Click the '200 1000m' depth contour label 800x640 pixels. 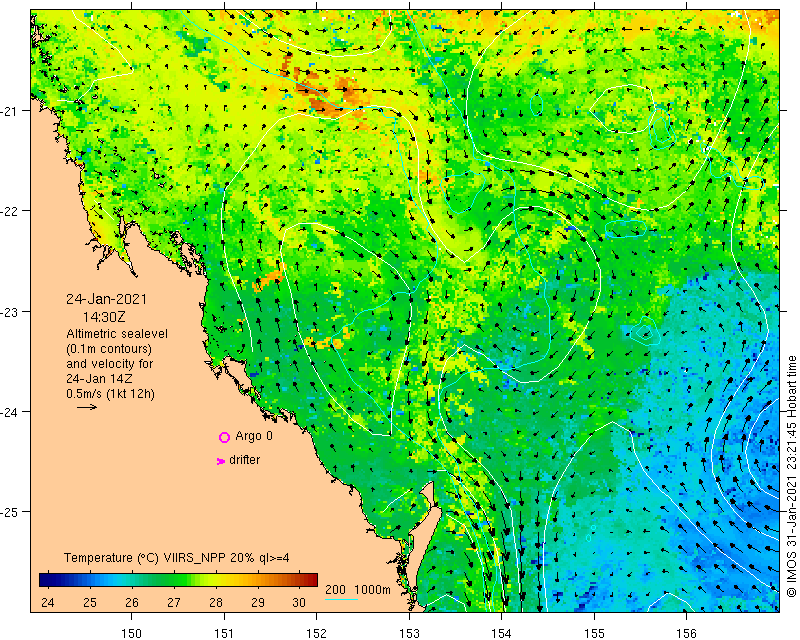358,589
